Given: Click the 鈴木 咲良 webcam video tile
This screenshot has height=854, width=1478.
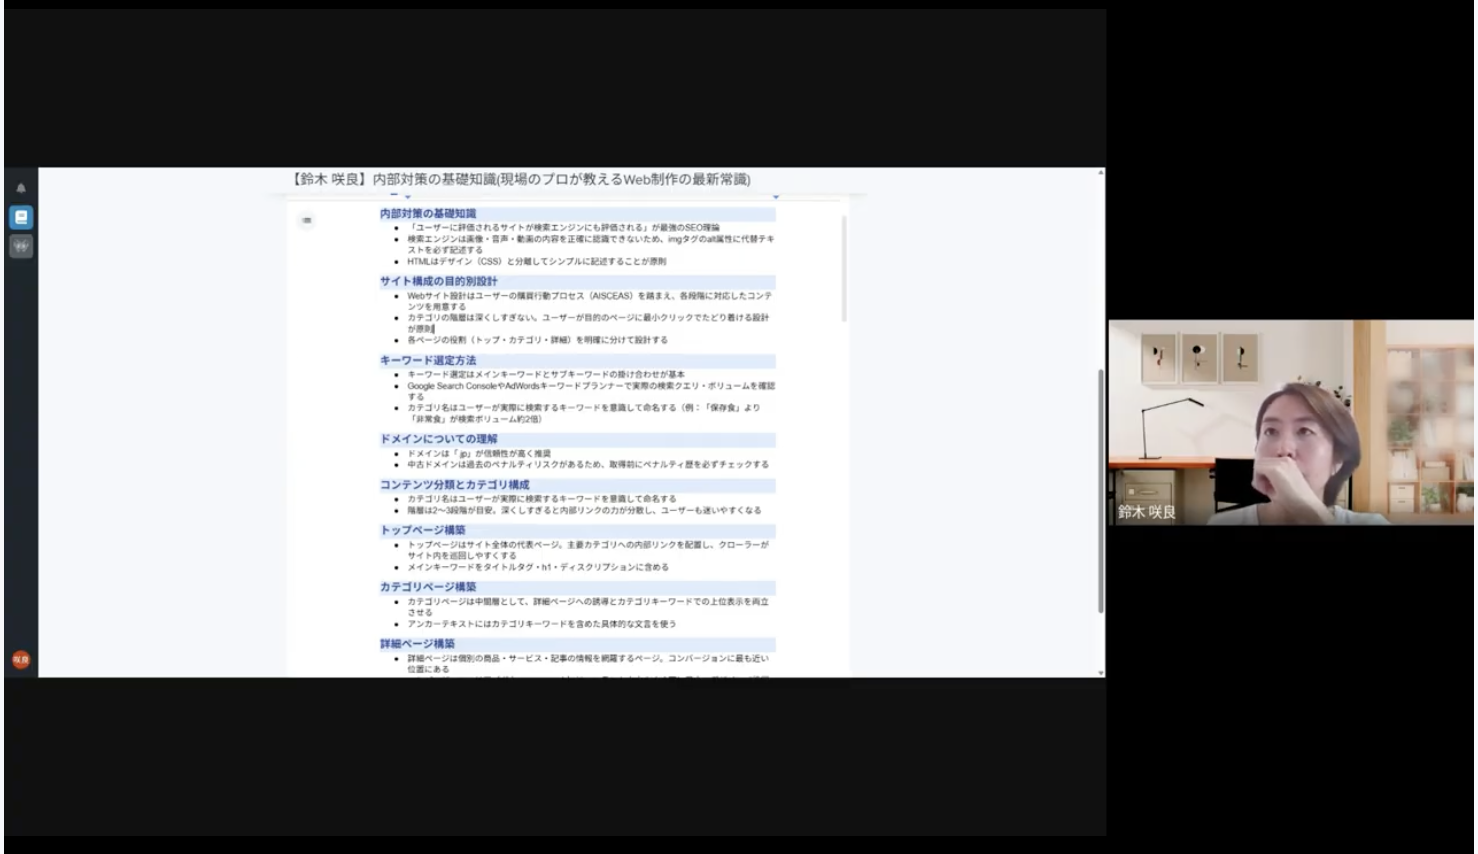Looking at the screenshot, I should (x=1290, y=422).
